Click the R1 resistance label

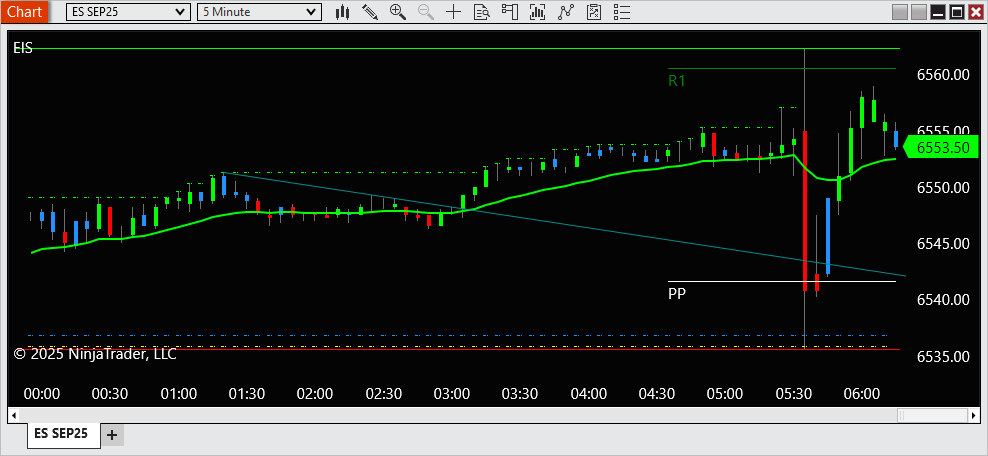677,81
